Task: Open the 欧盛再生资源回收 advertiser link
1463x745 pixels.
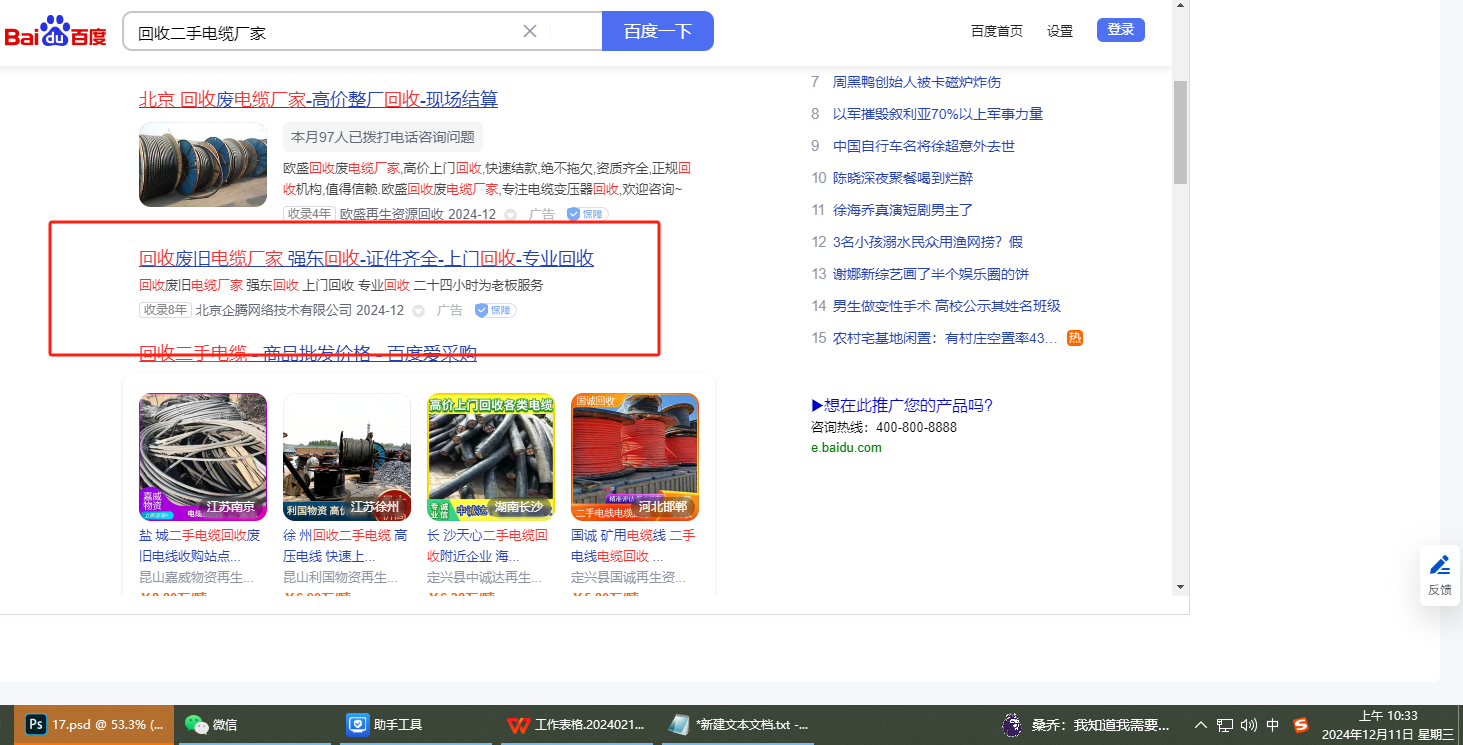Action: pos(391,214)
